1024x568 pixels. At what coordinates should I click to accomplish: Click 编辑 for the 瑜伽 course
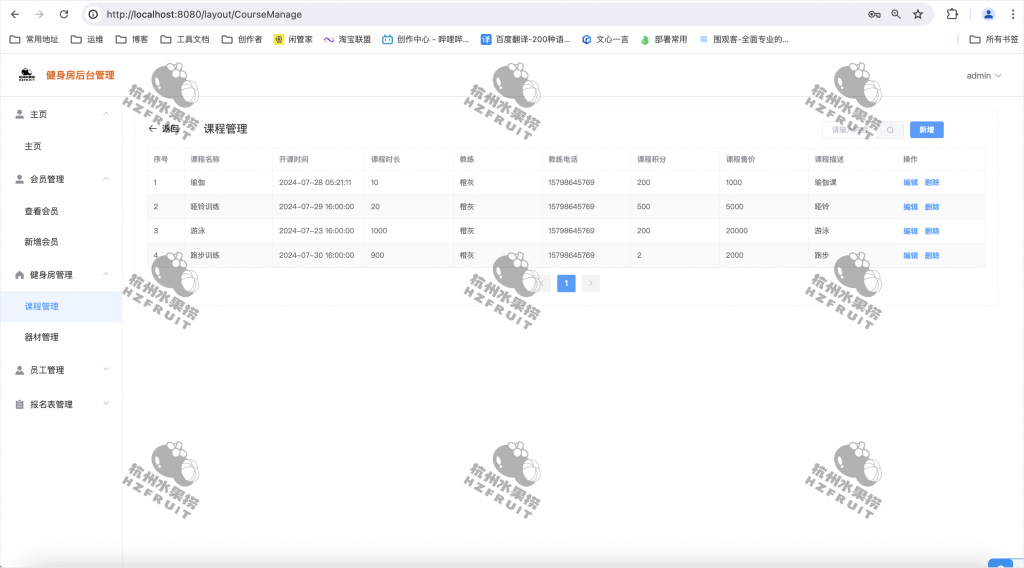(910, 183)
